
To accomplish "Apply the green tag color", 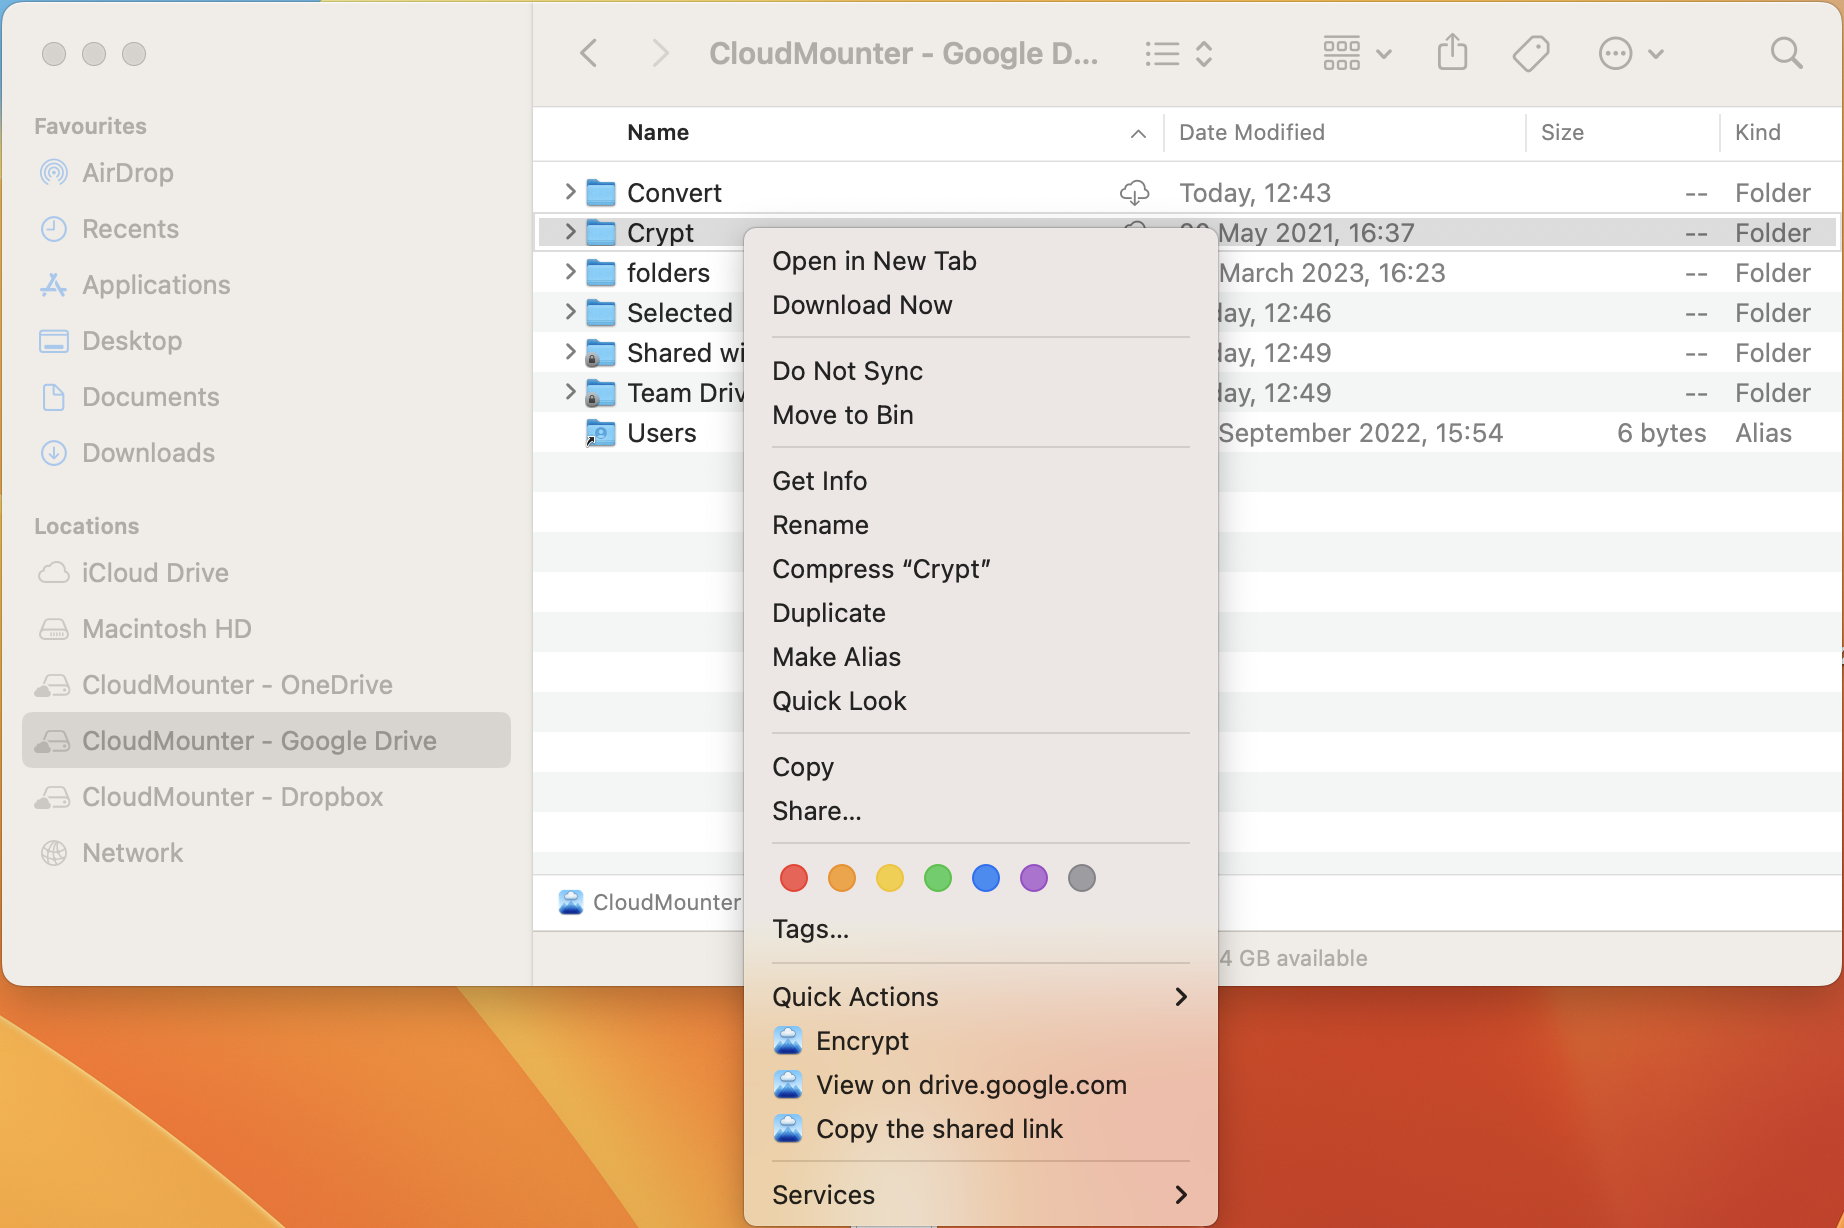I will (938, 878).
